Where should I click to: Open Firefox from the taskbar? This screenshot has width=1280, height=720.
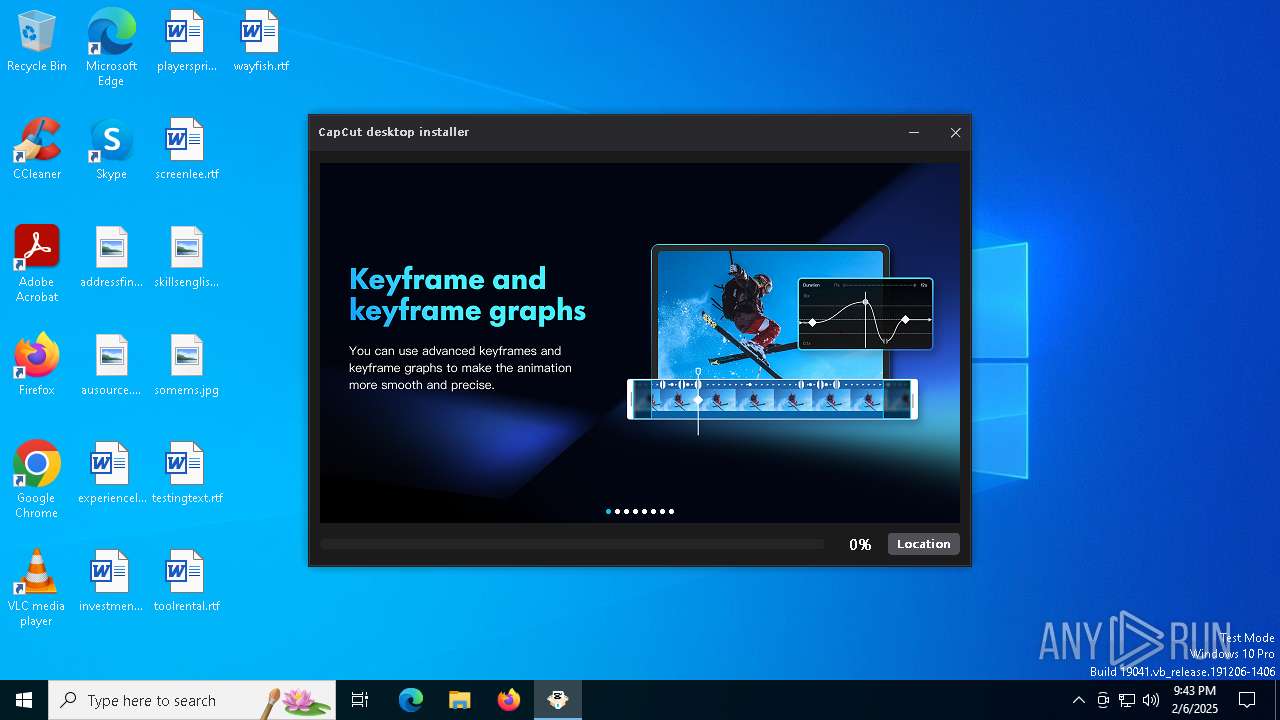coord(509,700)
